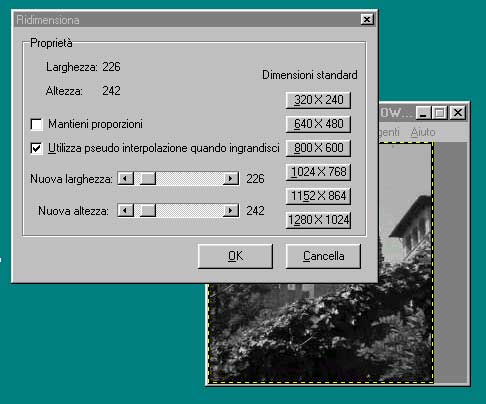Pick the 1280 X 1024 dimension button
The image size is (486, 404).
pos(318,220)
